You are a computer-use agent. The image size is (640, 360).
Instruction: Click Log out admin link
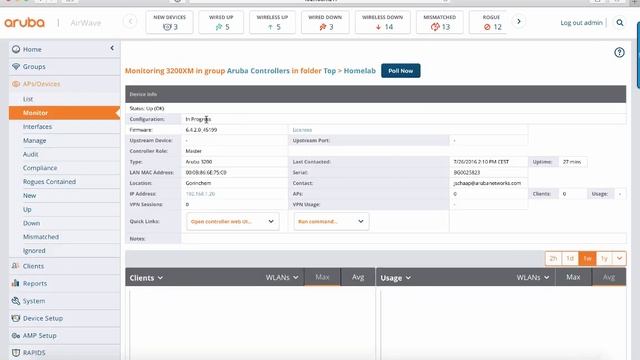(581, 23)
